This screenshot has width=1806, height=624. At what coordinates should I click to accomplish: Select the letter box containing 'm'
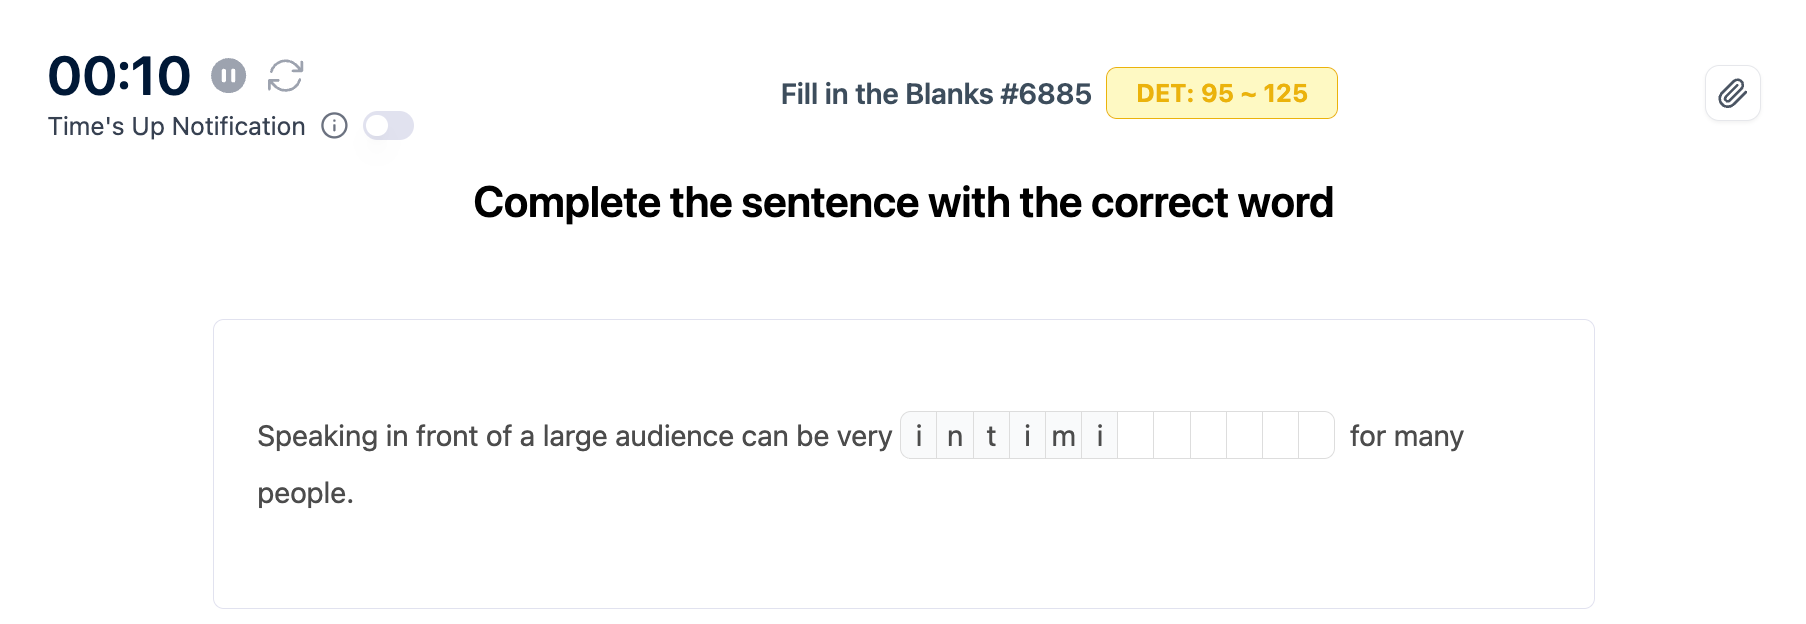[1063, 436]
